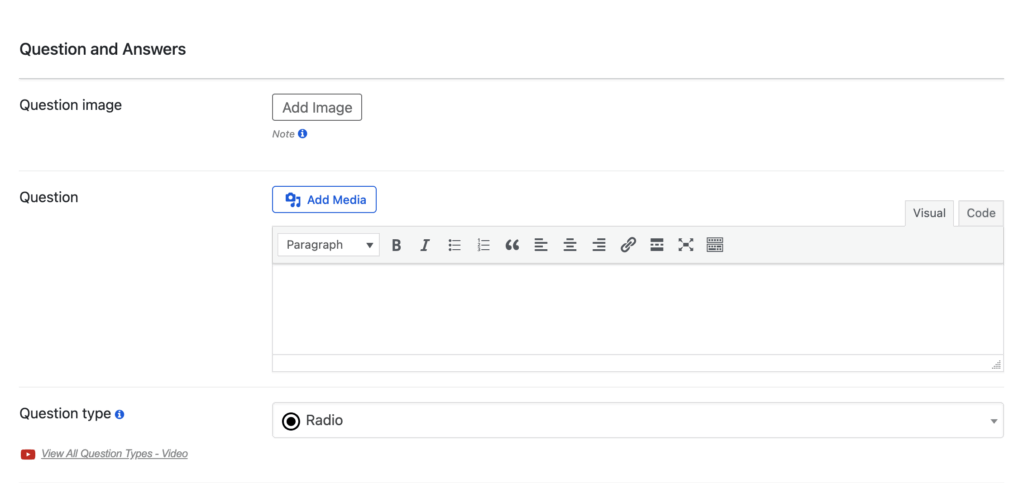Click the Add Image button

[317, 108]
